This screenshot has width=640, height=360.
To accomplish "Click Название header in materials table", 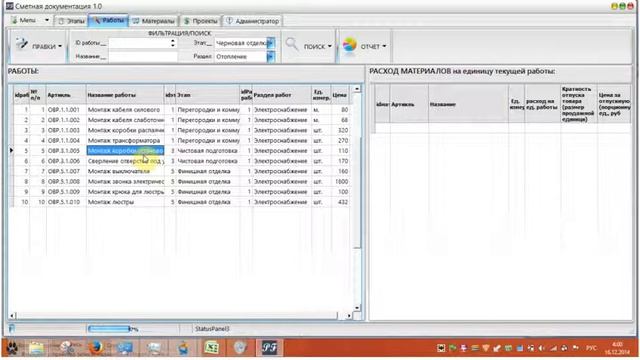I will 468,104.
